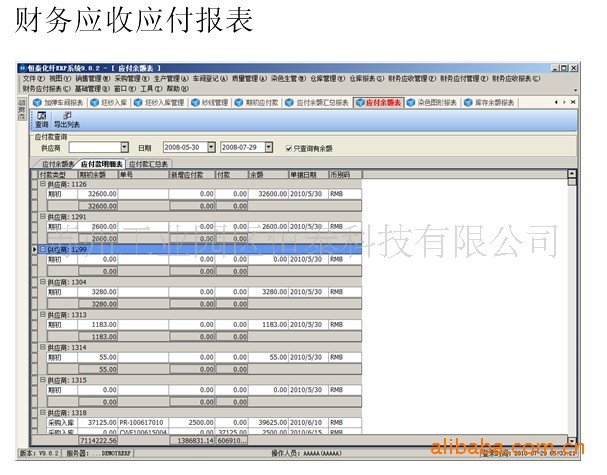This screenshot has width=607, height=475.
Task: Switch to the 应付款汇总表 sub-tab
Action: pyautogui.click(x=149, y=164)
